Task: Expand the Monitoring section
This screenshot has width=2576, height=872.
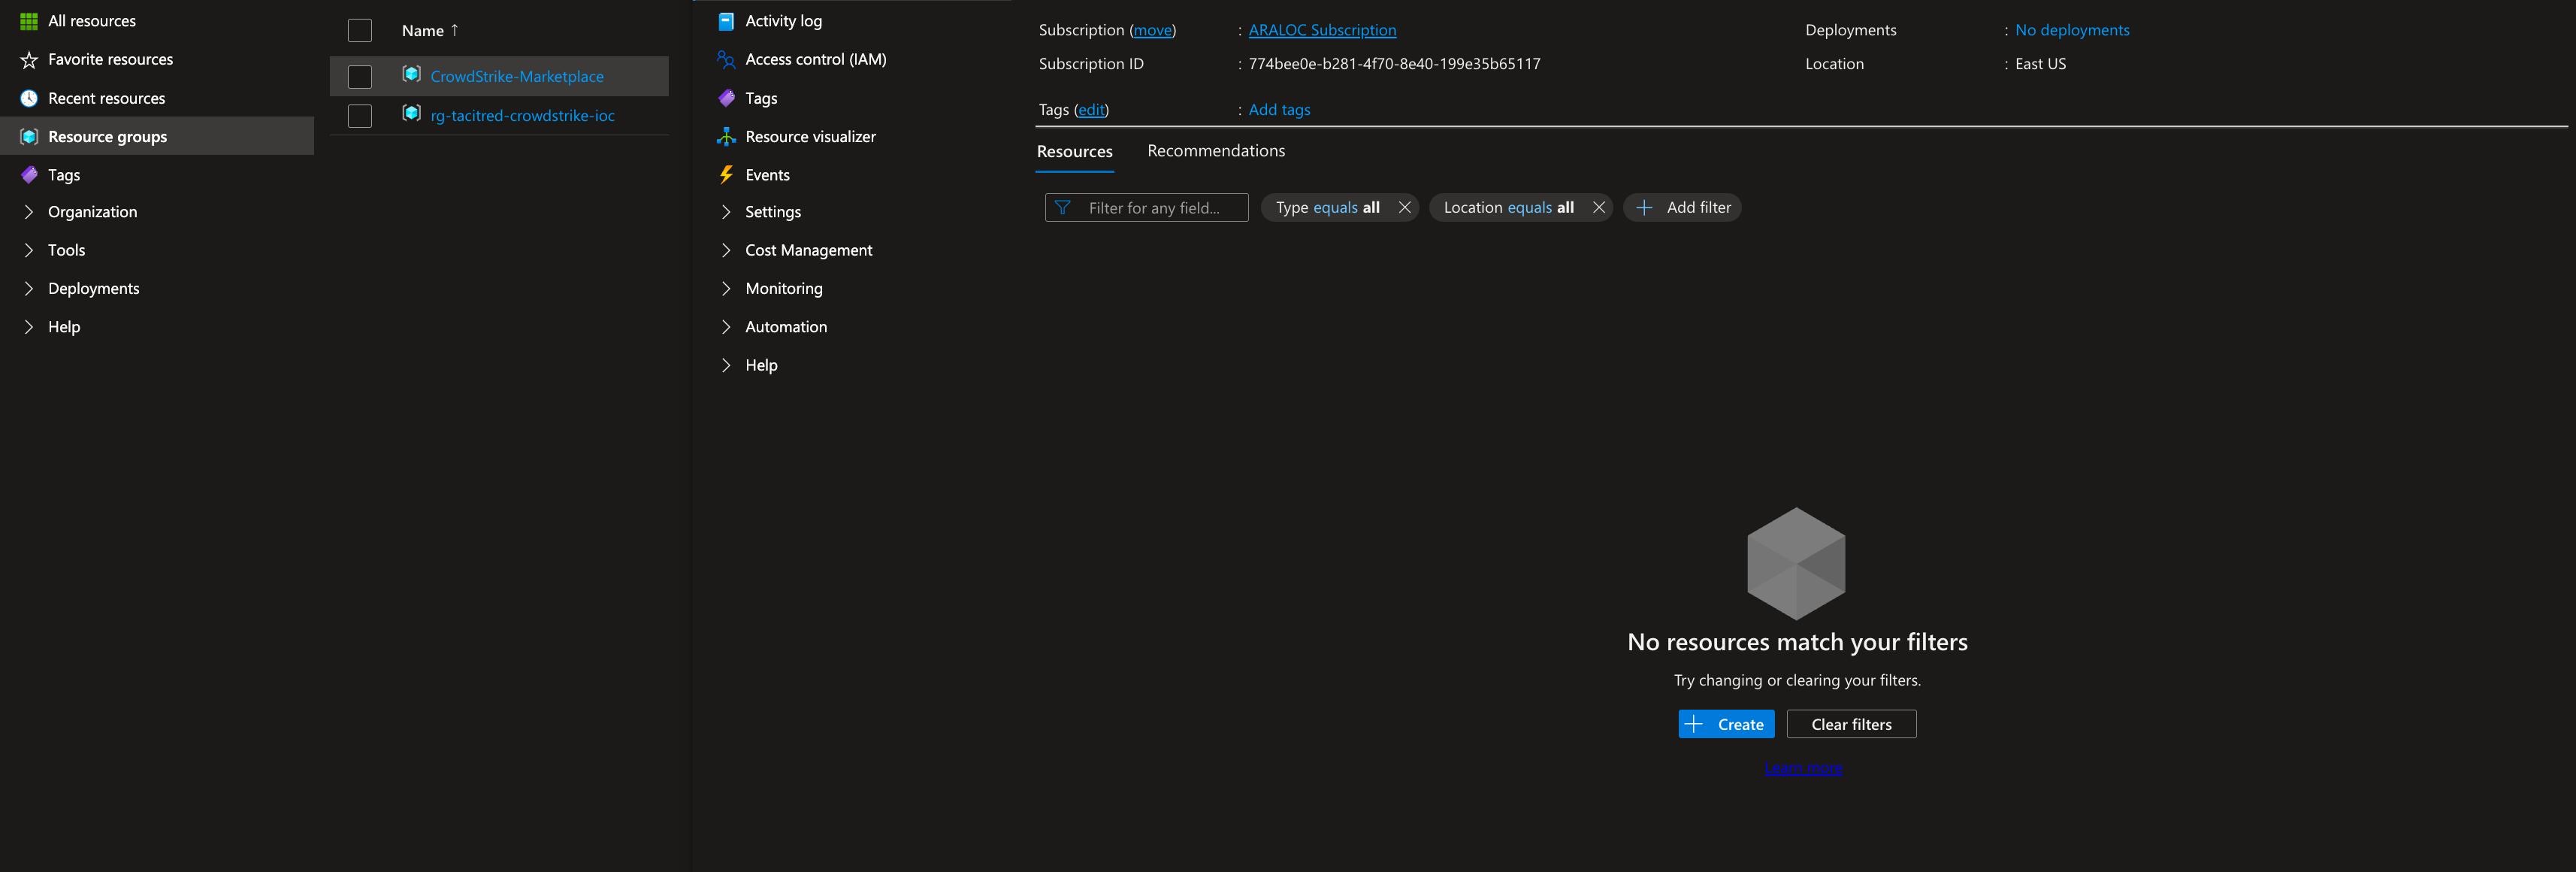Action: coord(785,288)
